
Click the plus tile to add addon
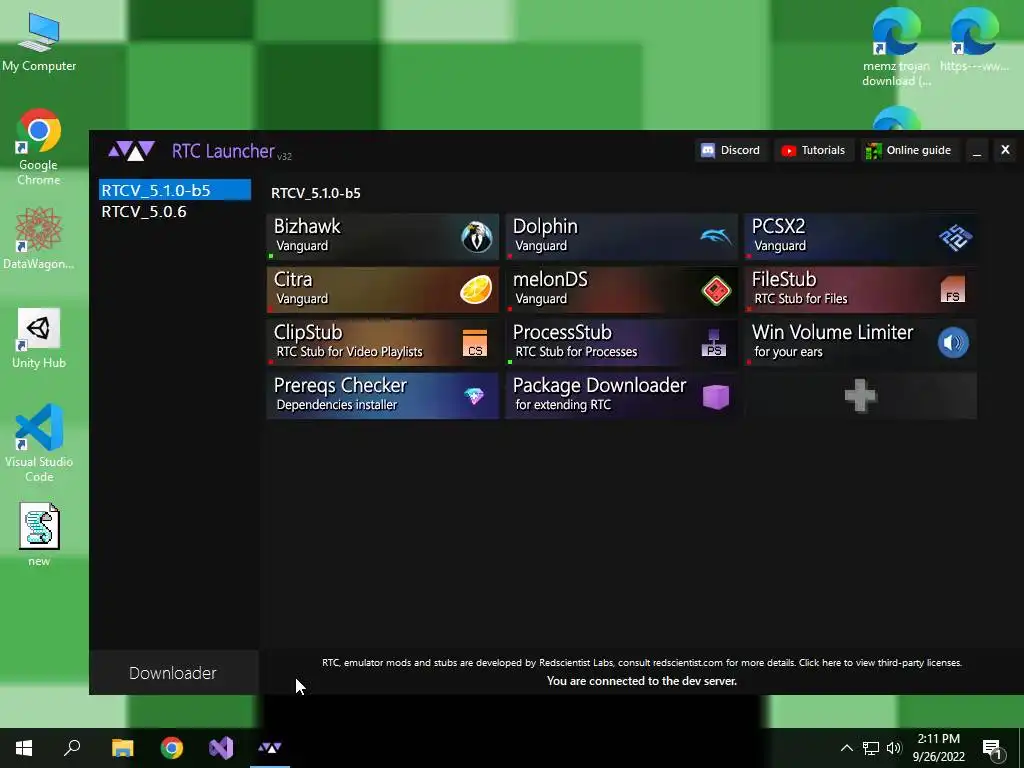point(861,396)
